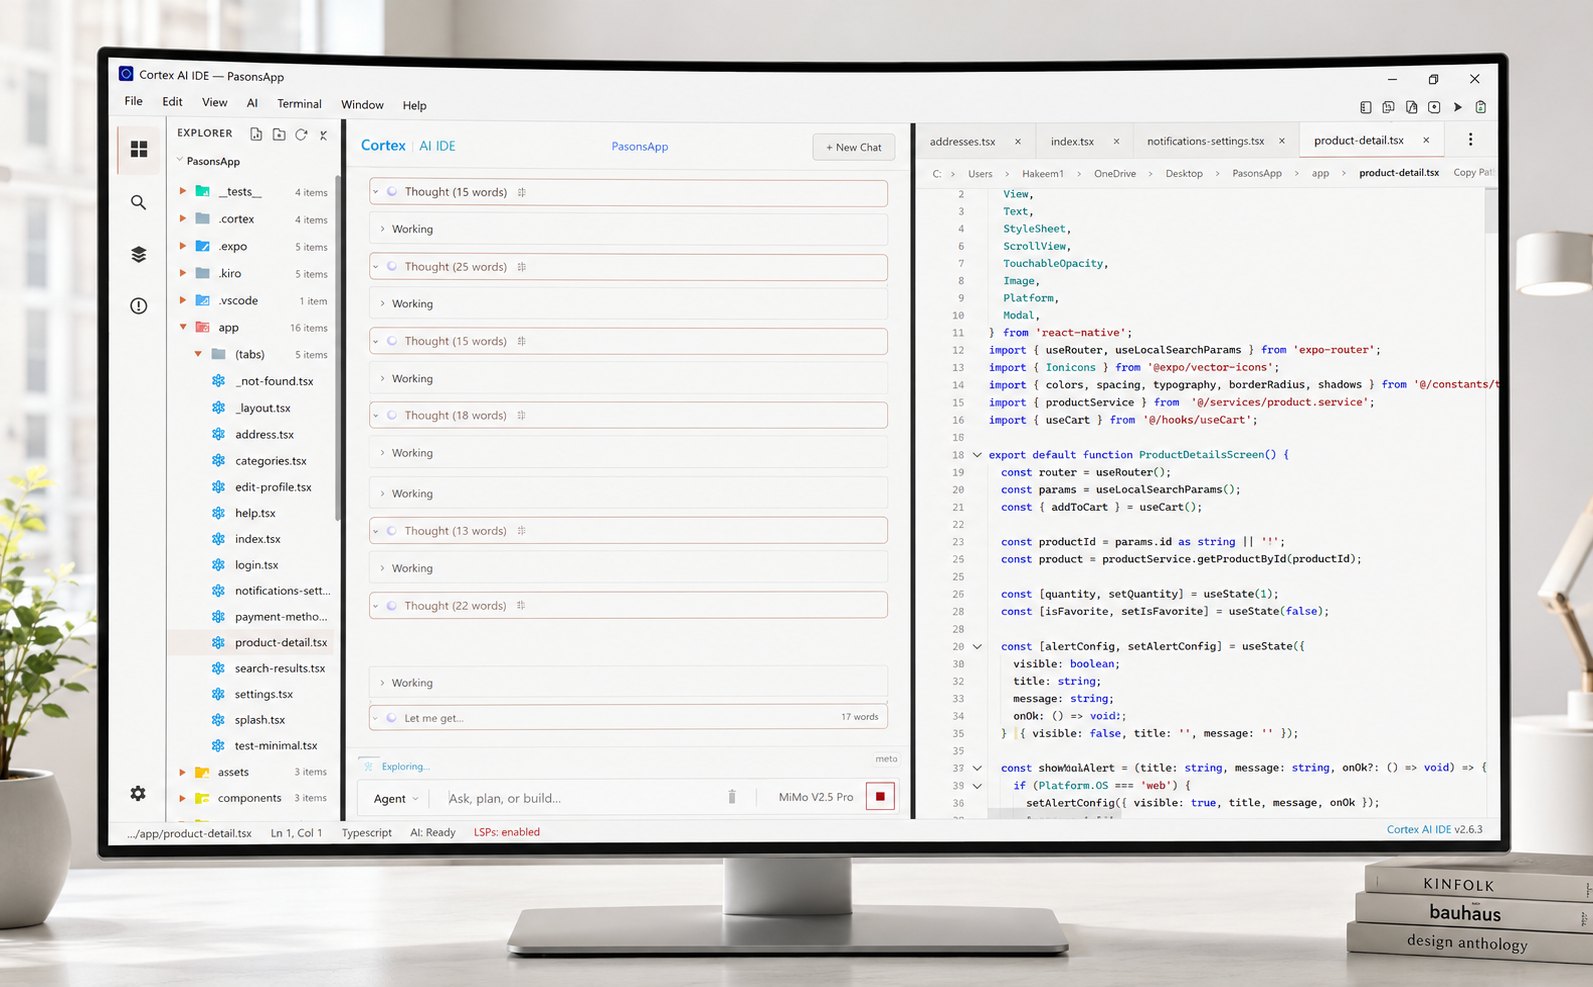Close the addresses.tsx tab

coord(1018,141)
